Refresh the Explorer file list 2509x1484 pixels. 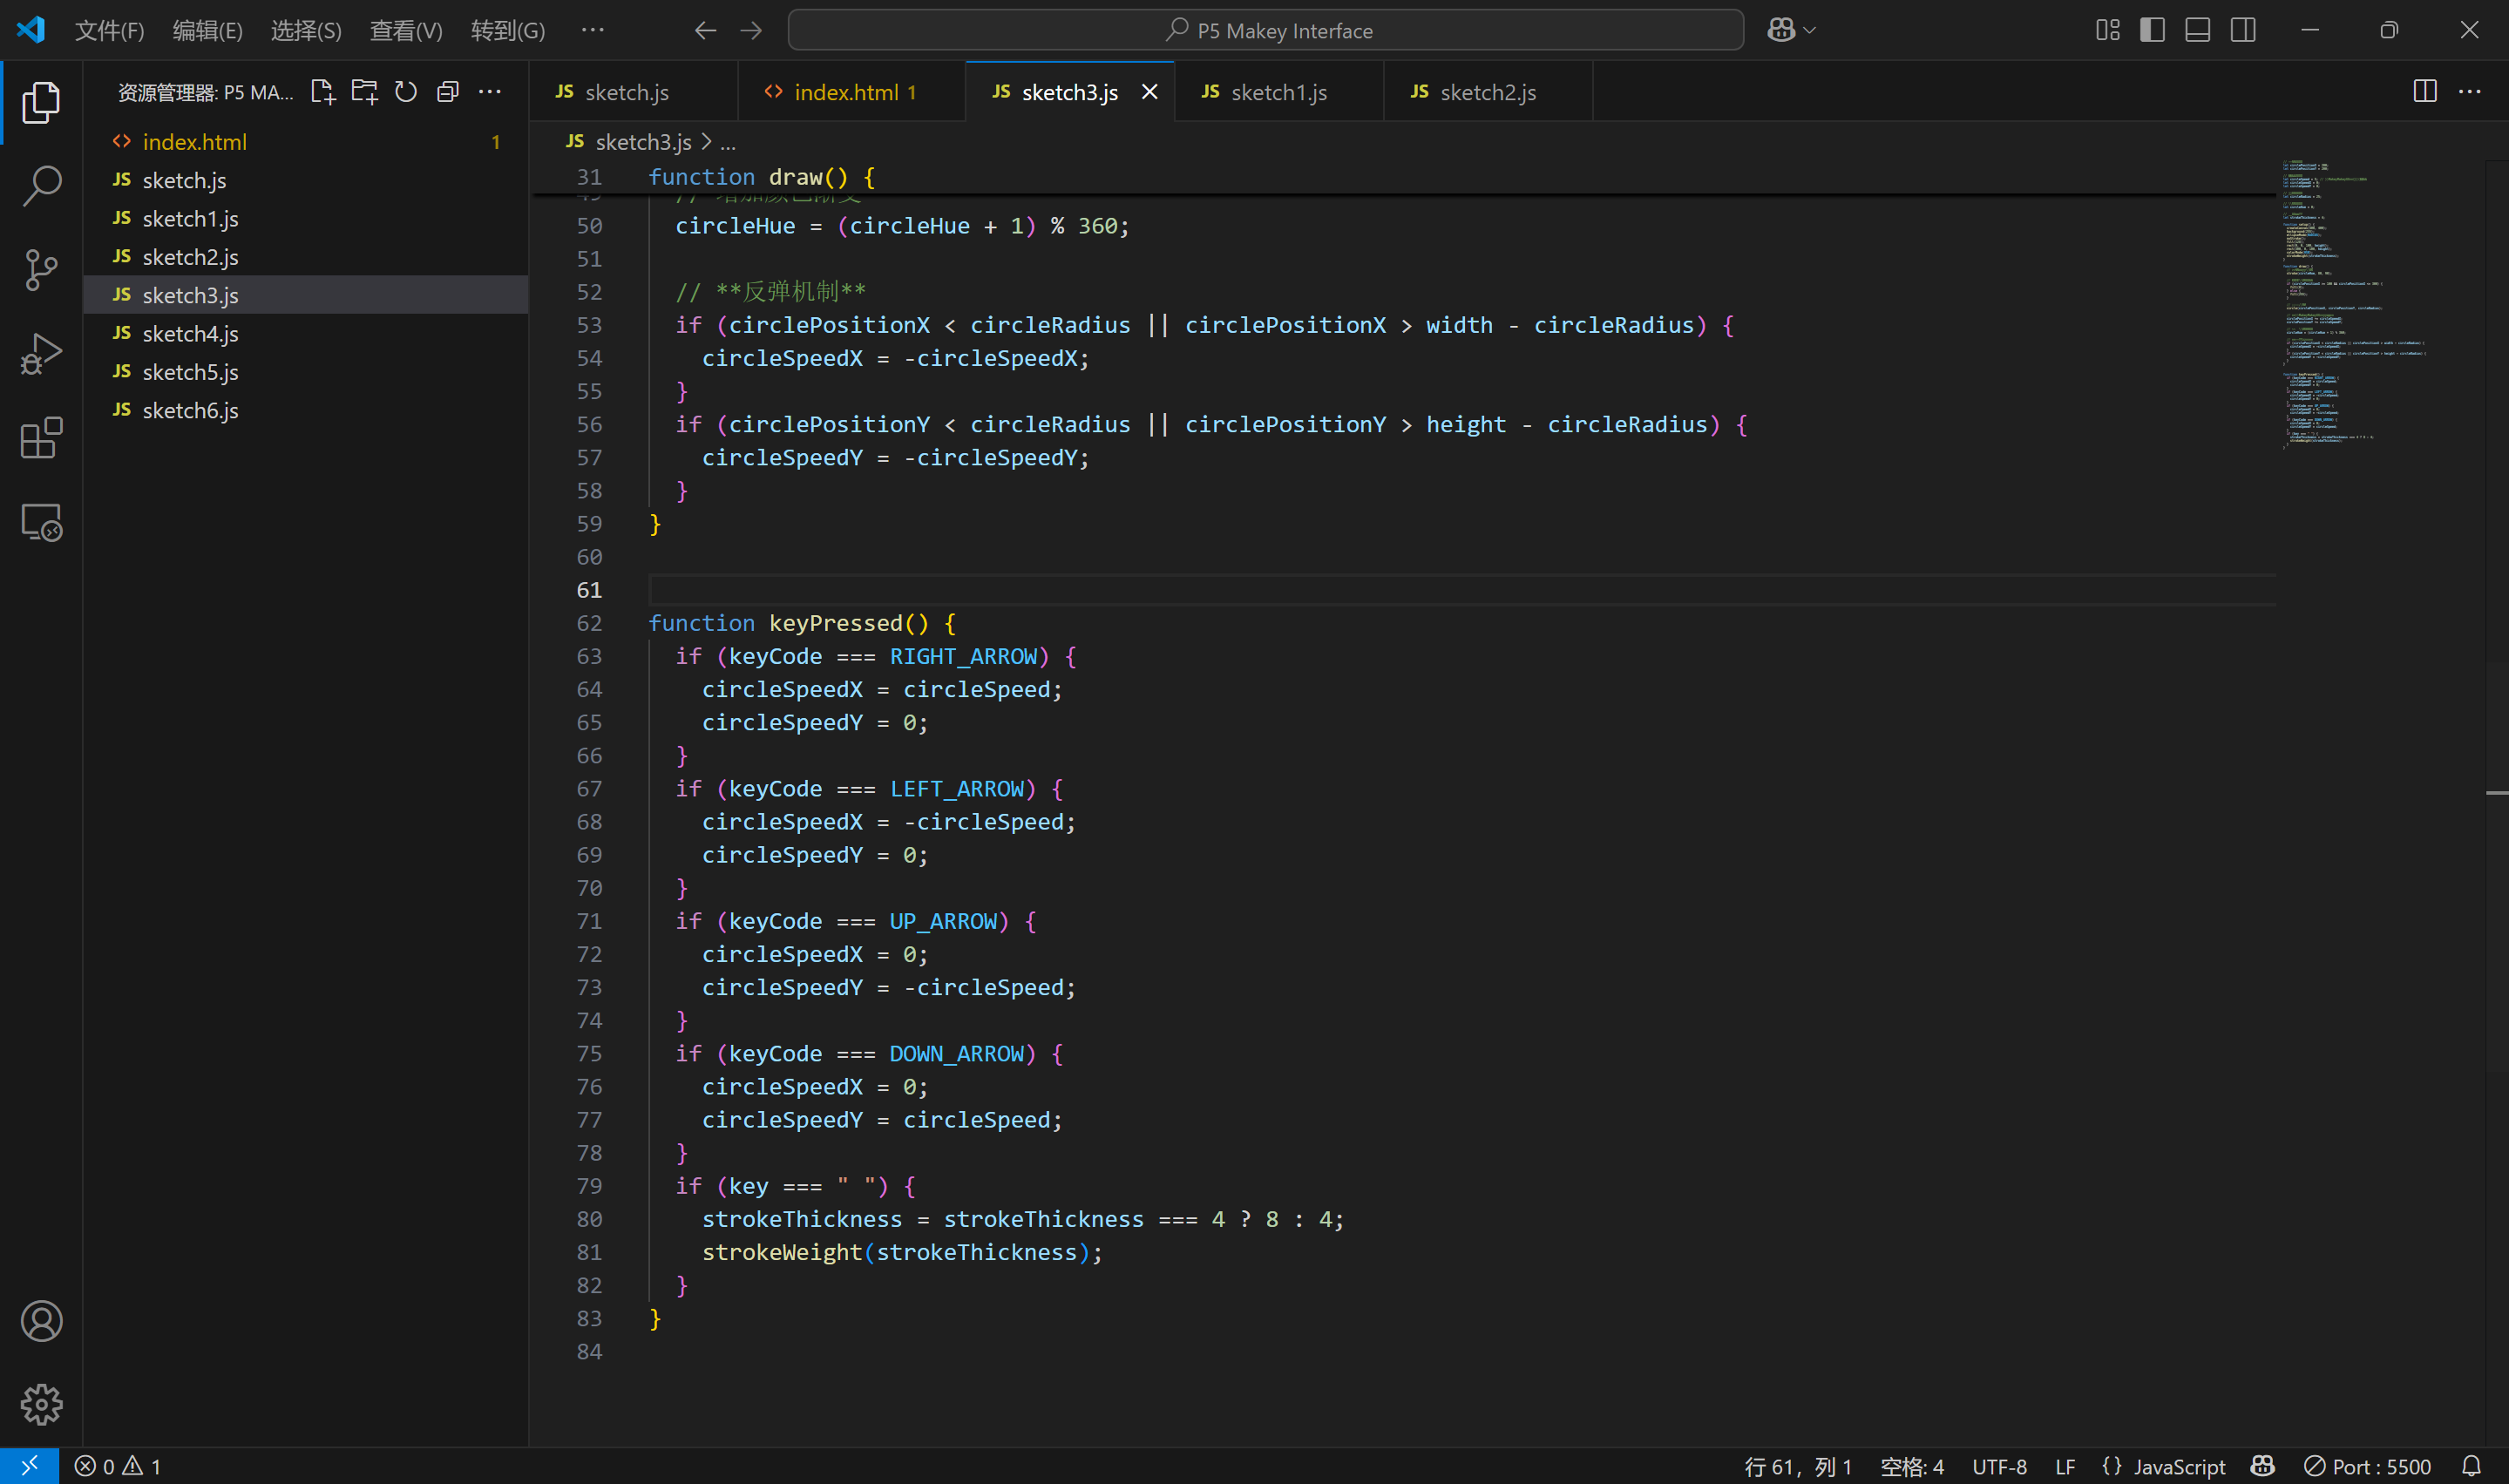(x=405, y=91)
